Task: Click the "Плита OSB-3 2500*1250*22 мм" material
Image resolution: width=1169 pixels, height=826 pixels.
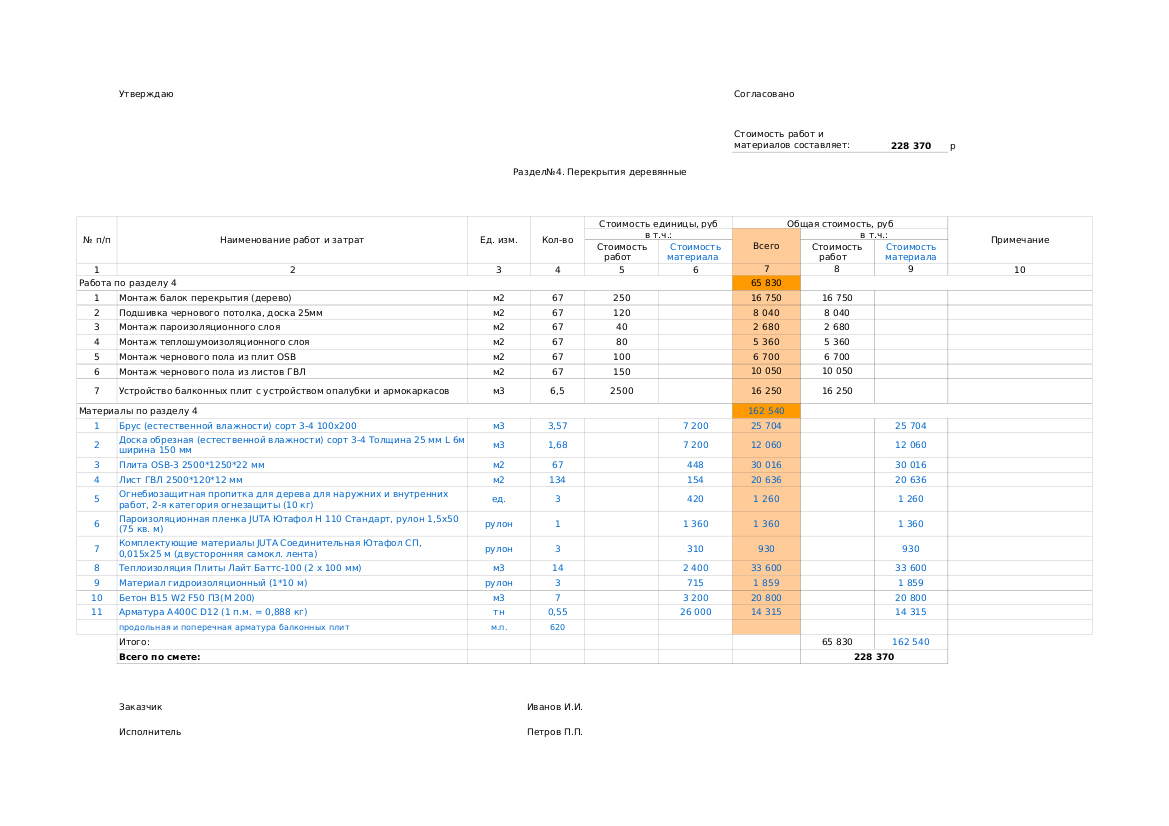Action: 192,465
